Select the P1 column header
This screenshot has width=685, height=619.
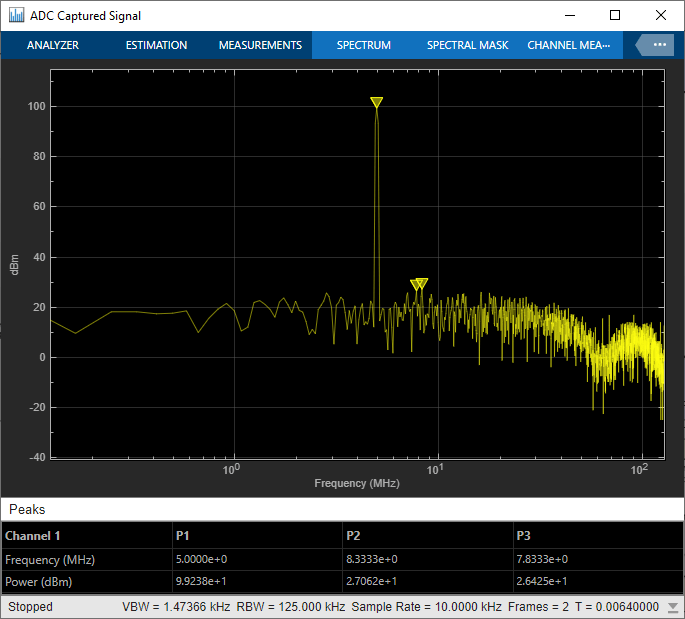point(257,536)
